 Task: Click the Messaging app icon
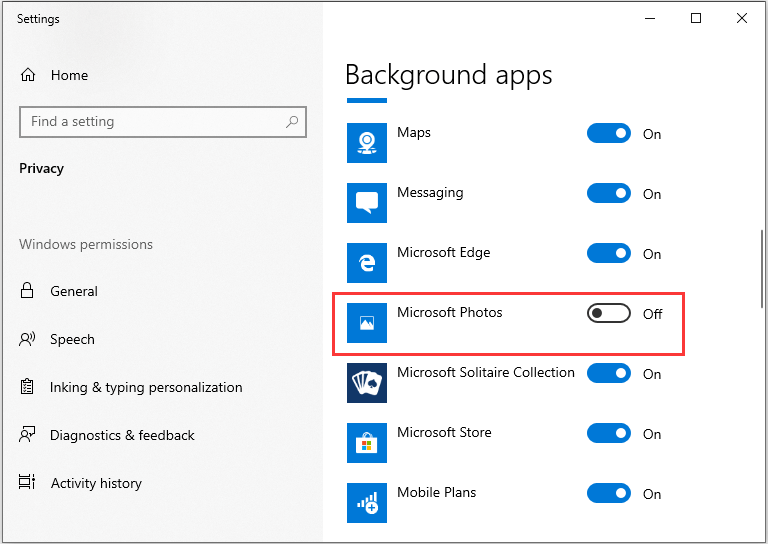(367, 203)
